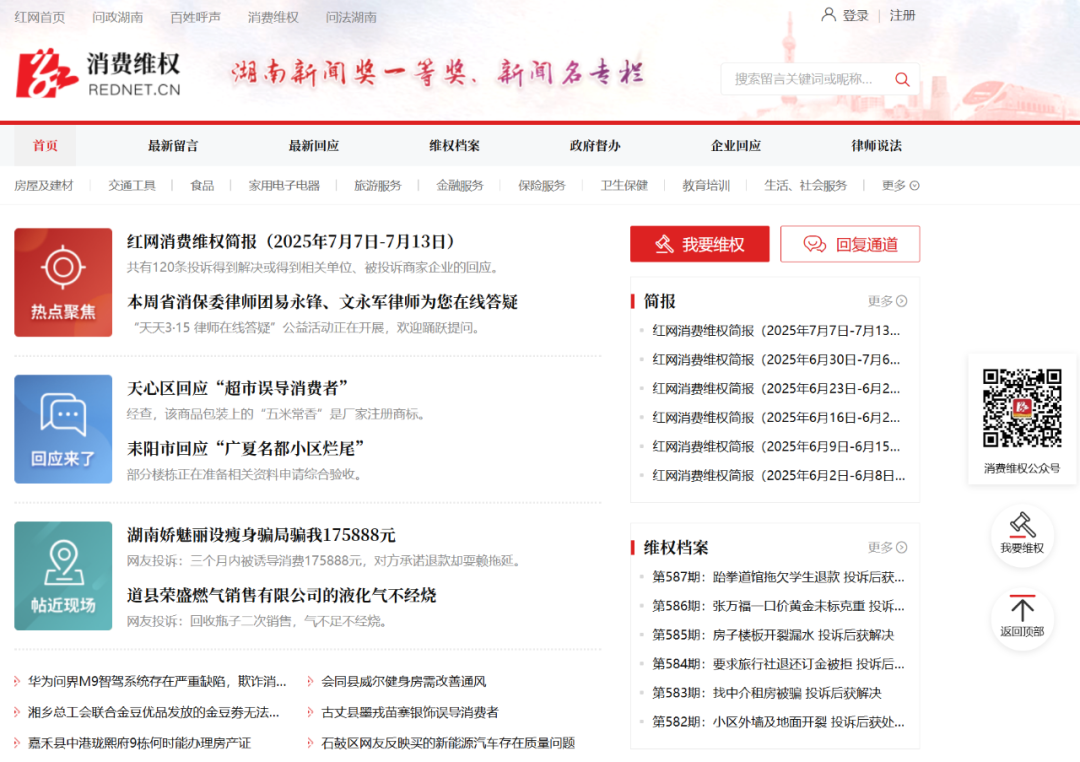Open the 天心区回应“超市误导消费者” headline
Image resolution: width=1080 pixels, height=762 pixels.
[x=238, y=388]
